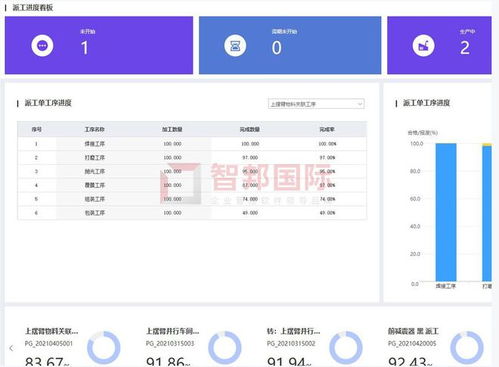The height and width of the screenshot is (367, 499).
Task: Click completed quantity 74.000 in row 5
Action: click(250, 199)
